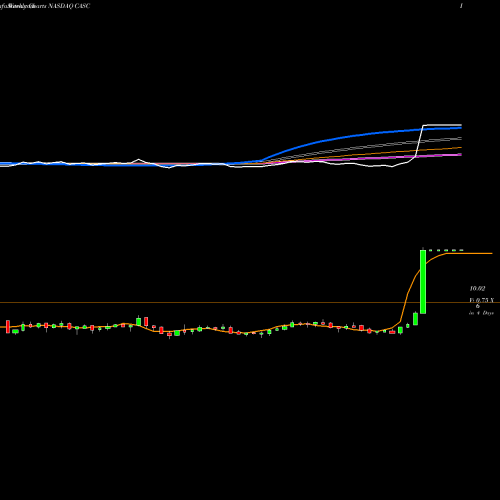Click the "in 4 Days" label
Image resolution: width=500 pixels, height=500 pixels.
[481, 313]
